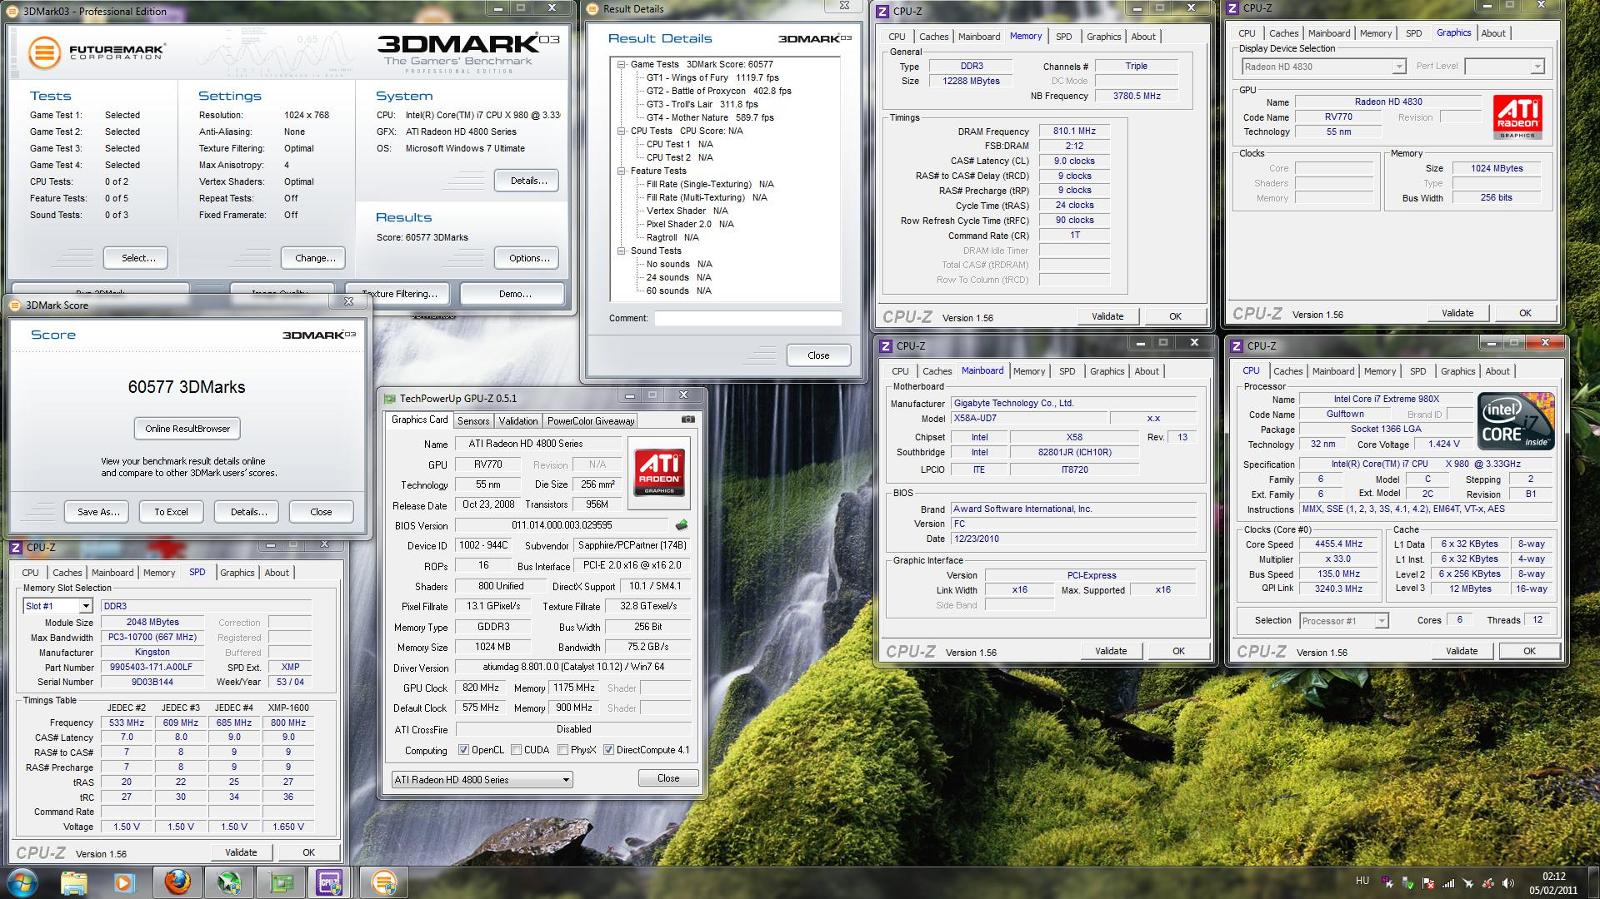1600x899 pixels.
Task: Open the Slot #1 memory slot dropdown
Action: click(58, 606)
